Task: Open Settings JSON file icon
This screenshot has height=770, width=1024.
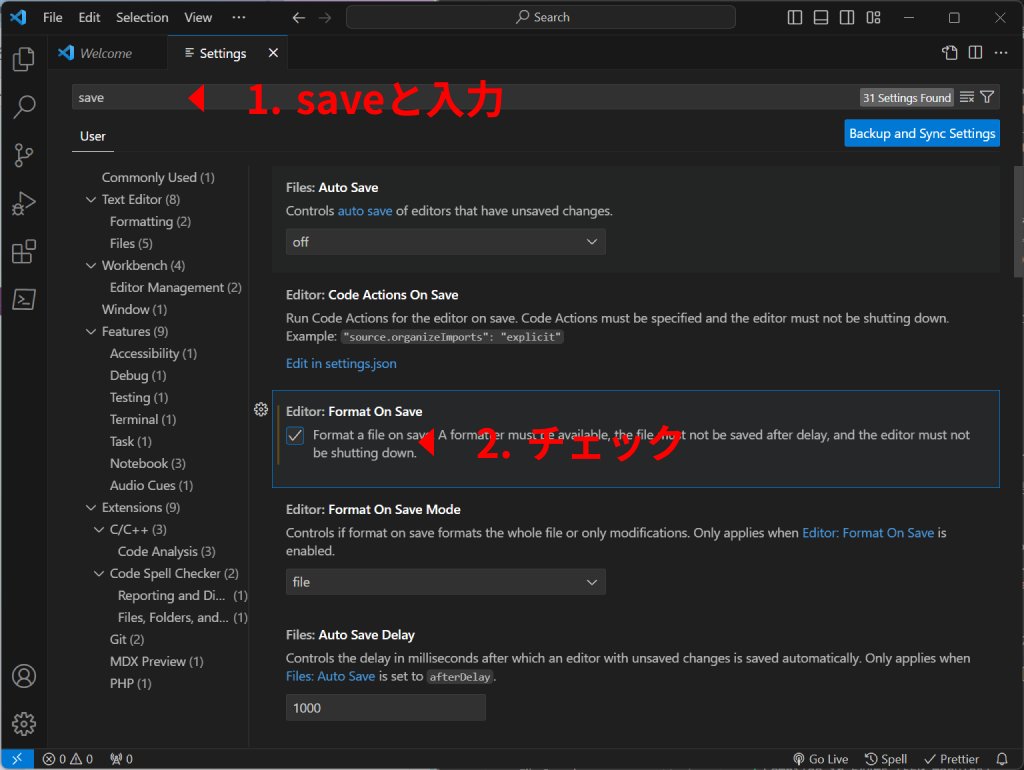Action: tap(950, 53)
